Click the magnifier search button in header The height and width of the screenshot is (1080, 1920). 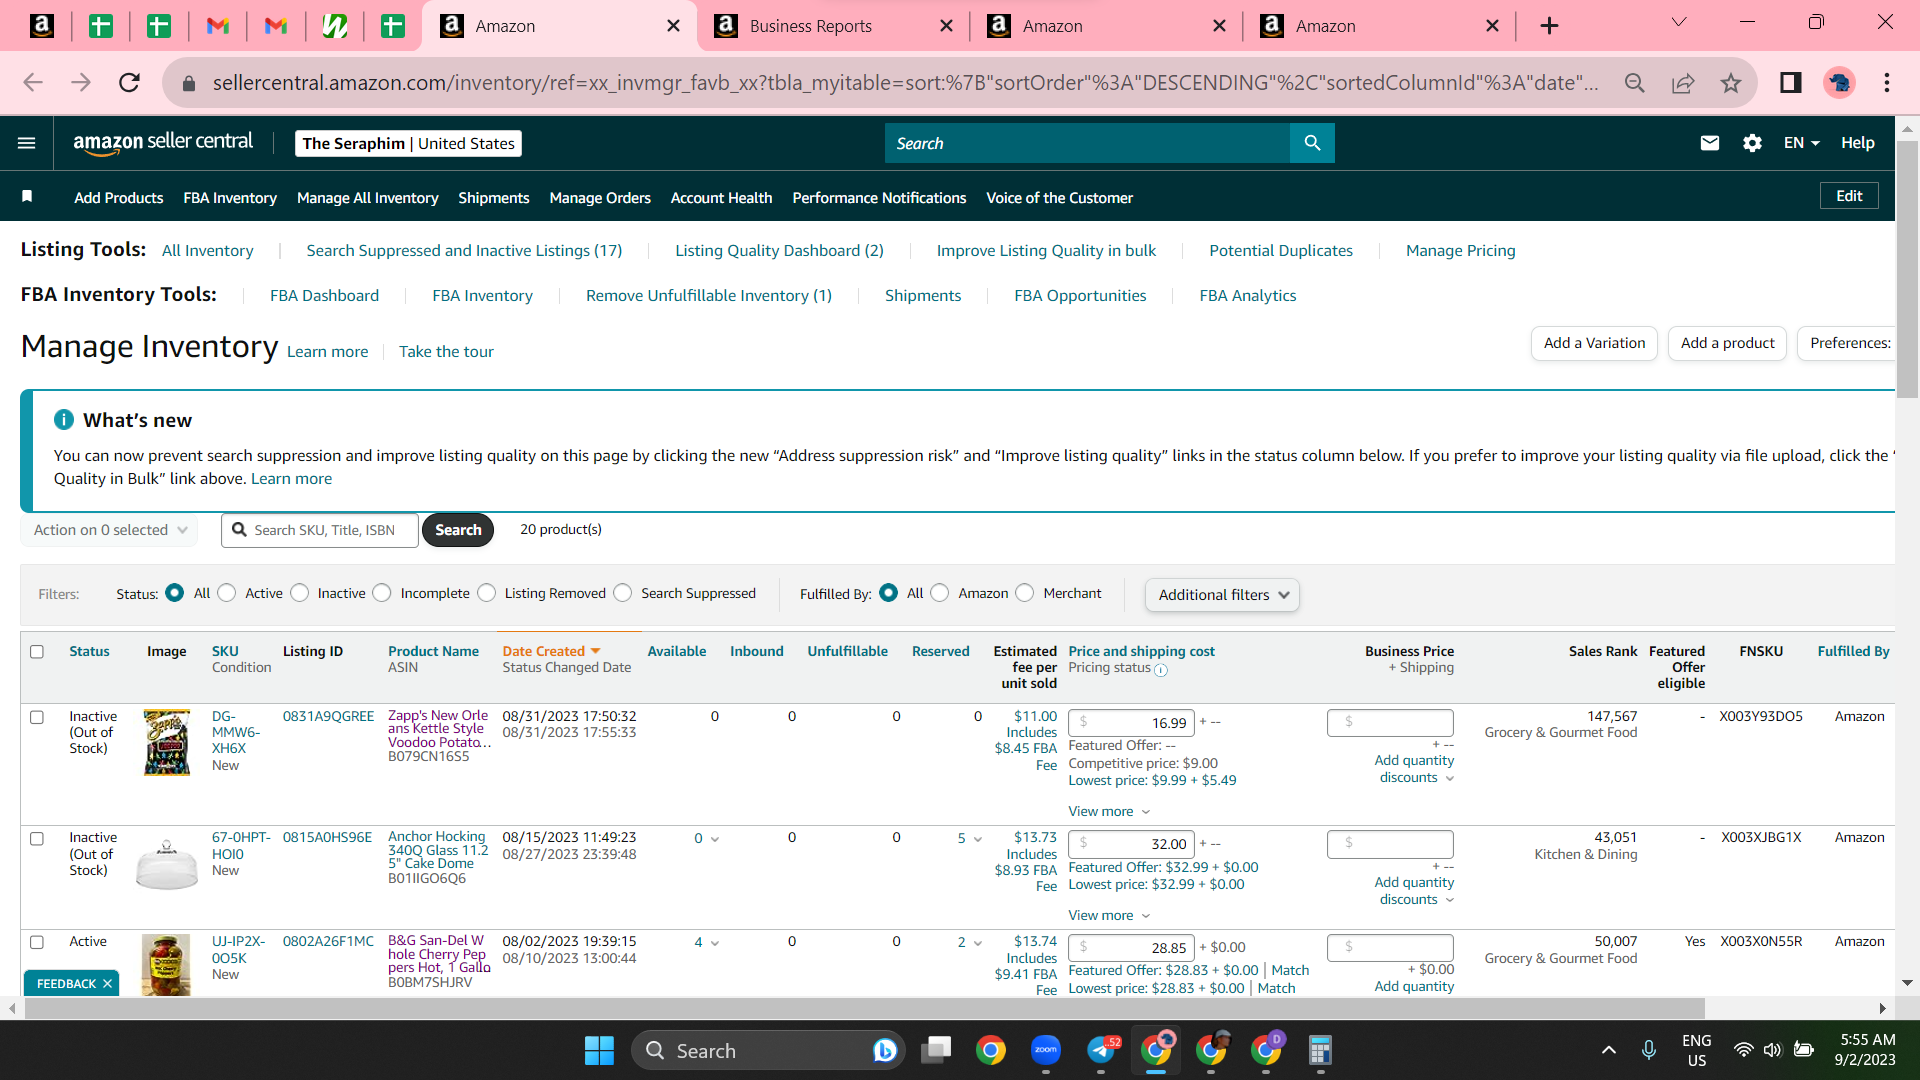[x=1312, y=143]
